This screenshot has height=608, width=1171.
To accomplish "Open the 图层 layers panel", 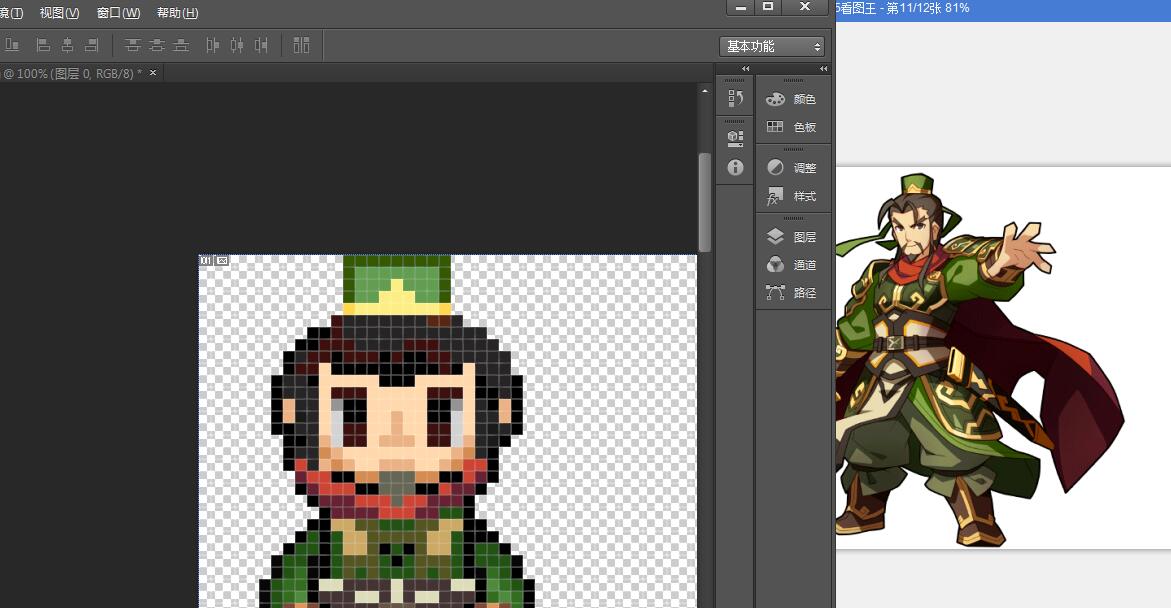I will (x=792, y=237).
